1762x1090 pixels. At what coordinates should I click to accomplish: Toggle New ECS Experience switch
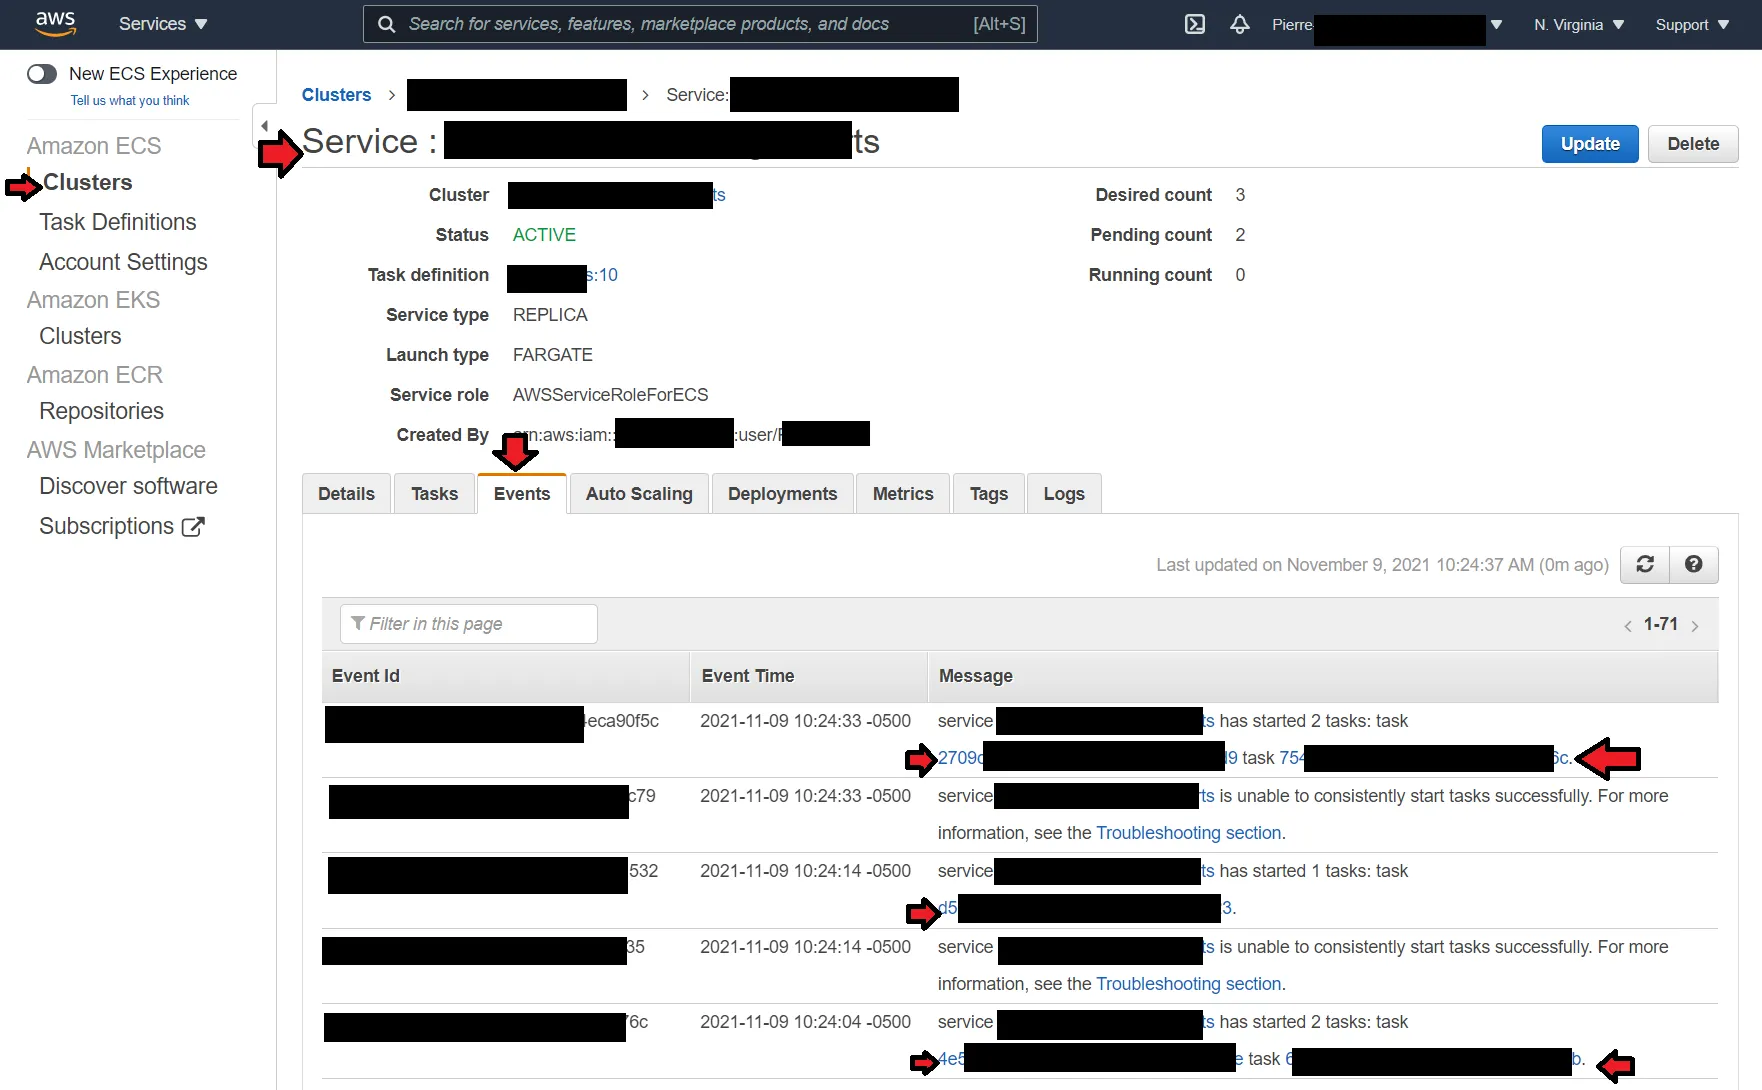42,74
